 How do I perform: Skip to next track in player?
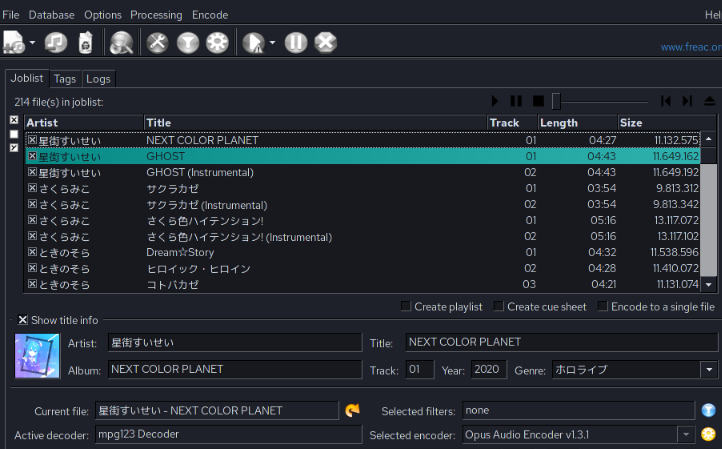687,101
